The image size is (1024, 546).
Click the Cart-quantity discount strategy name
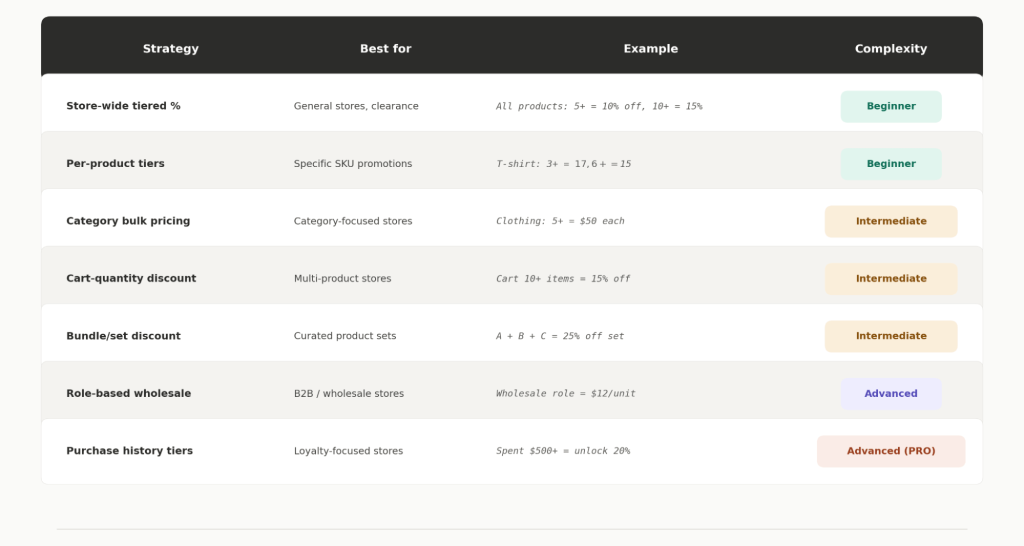[131, 278]
